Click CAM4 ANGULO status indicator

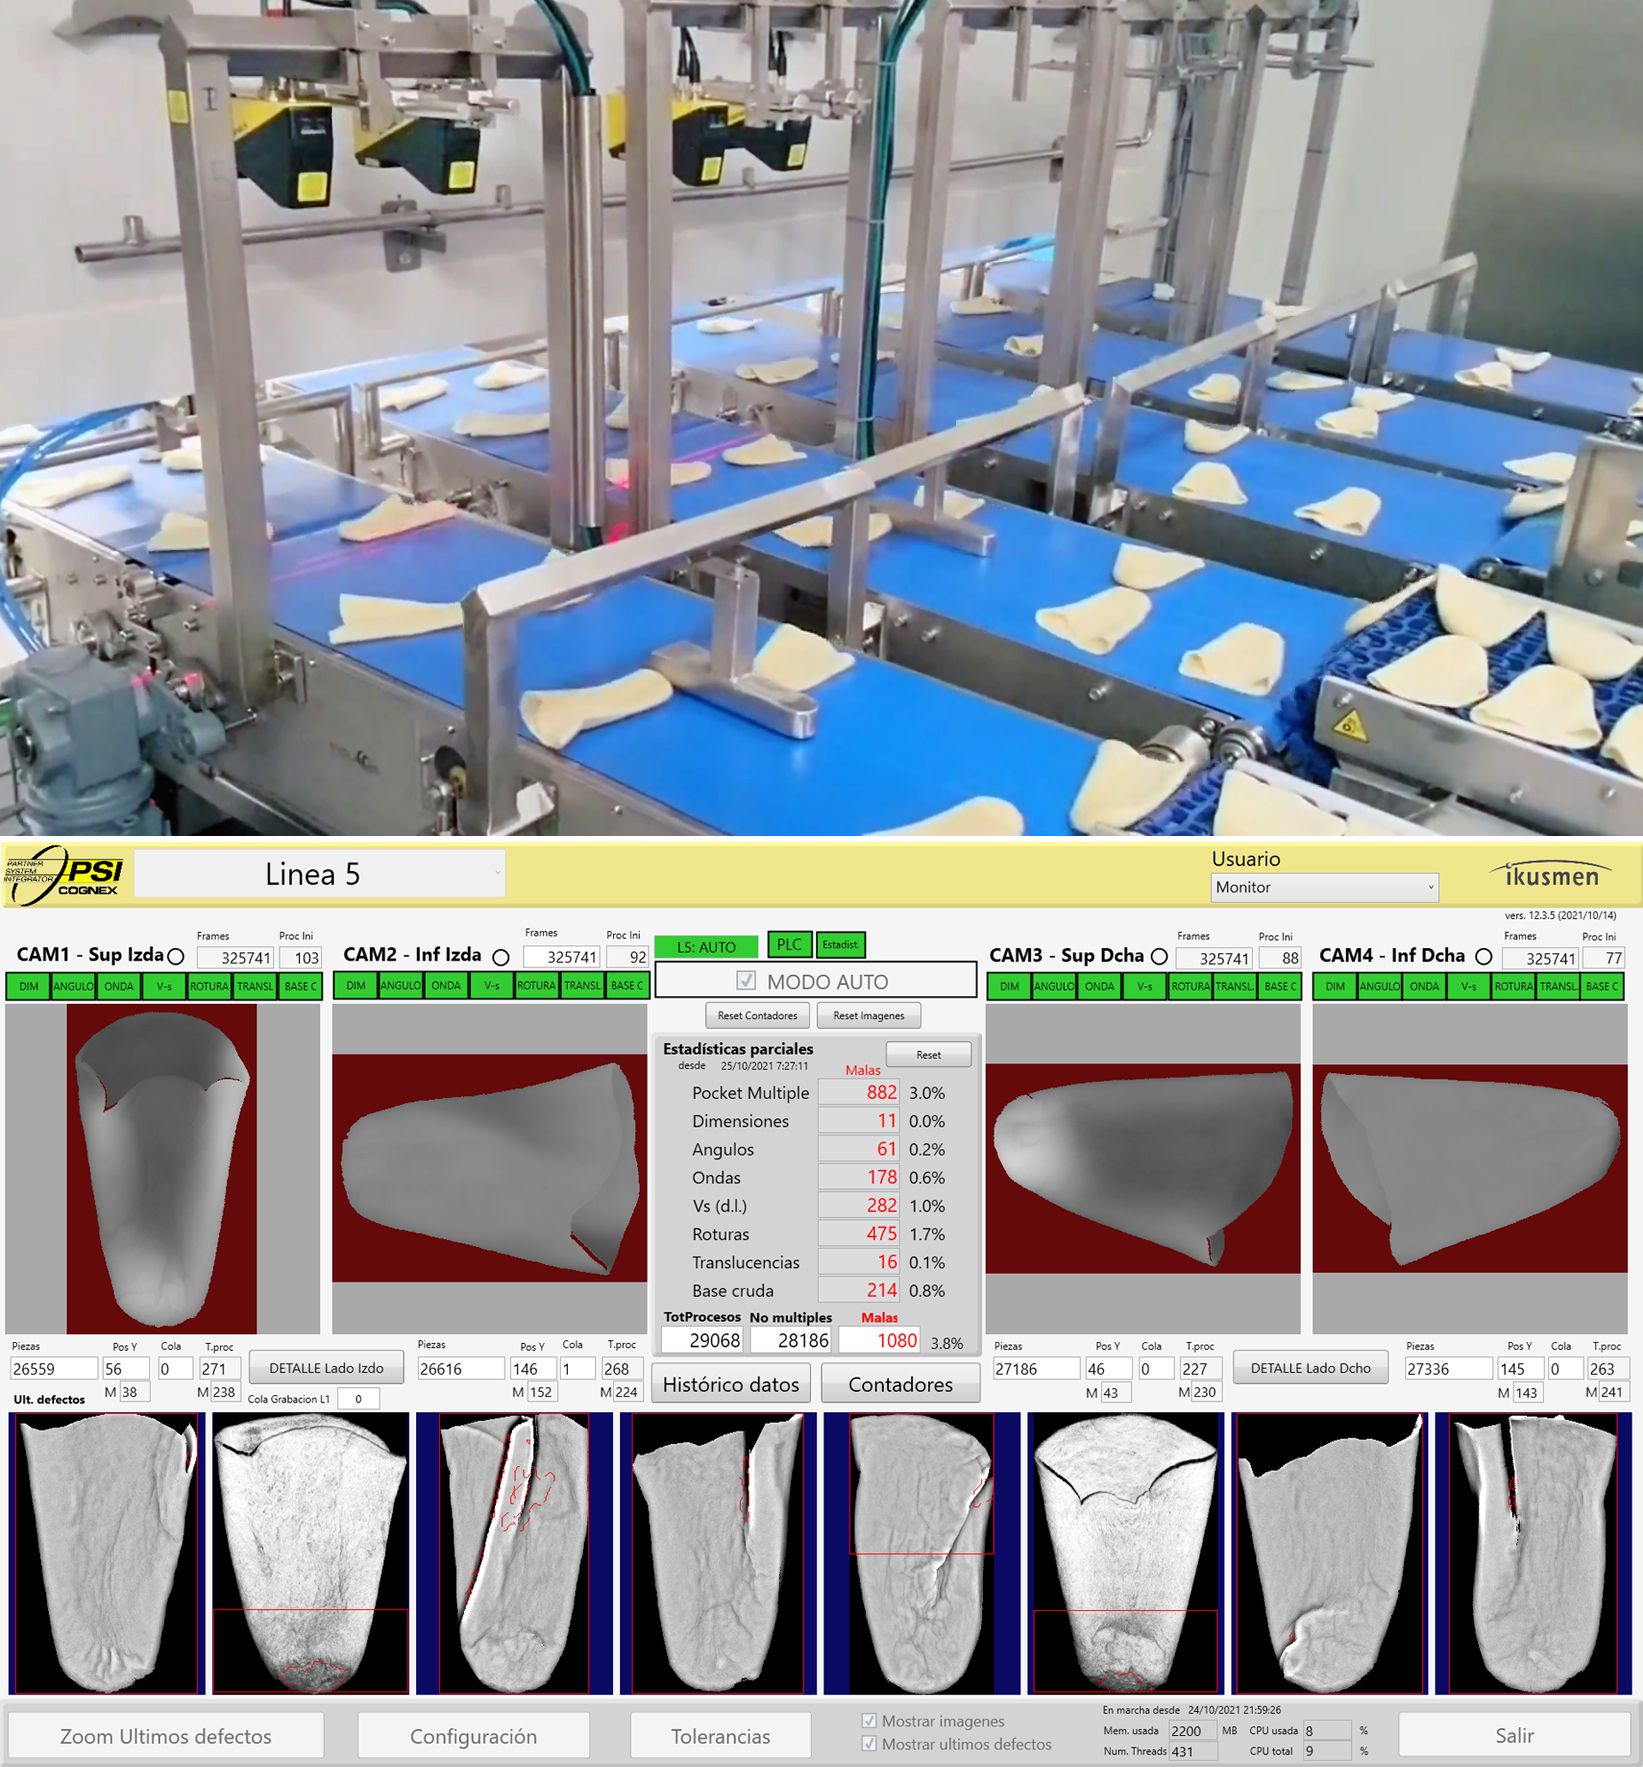(x=1379, y=986)
